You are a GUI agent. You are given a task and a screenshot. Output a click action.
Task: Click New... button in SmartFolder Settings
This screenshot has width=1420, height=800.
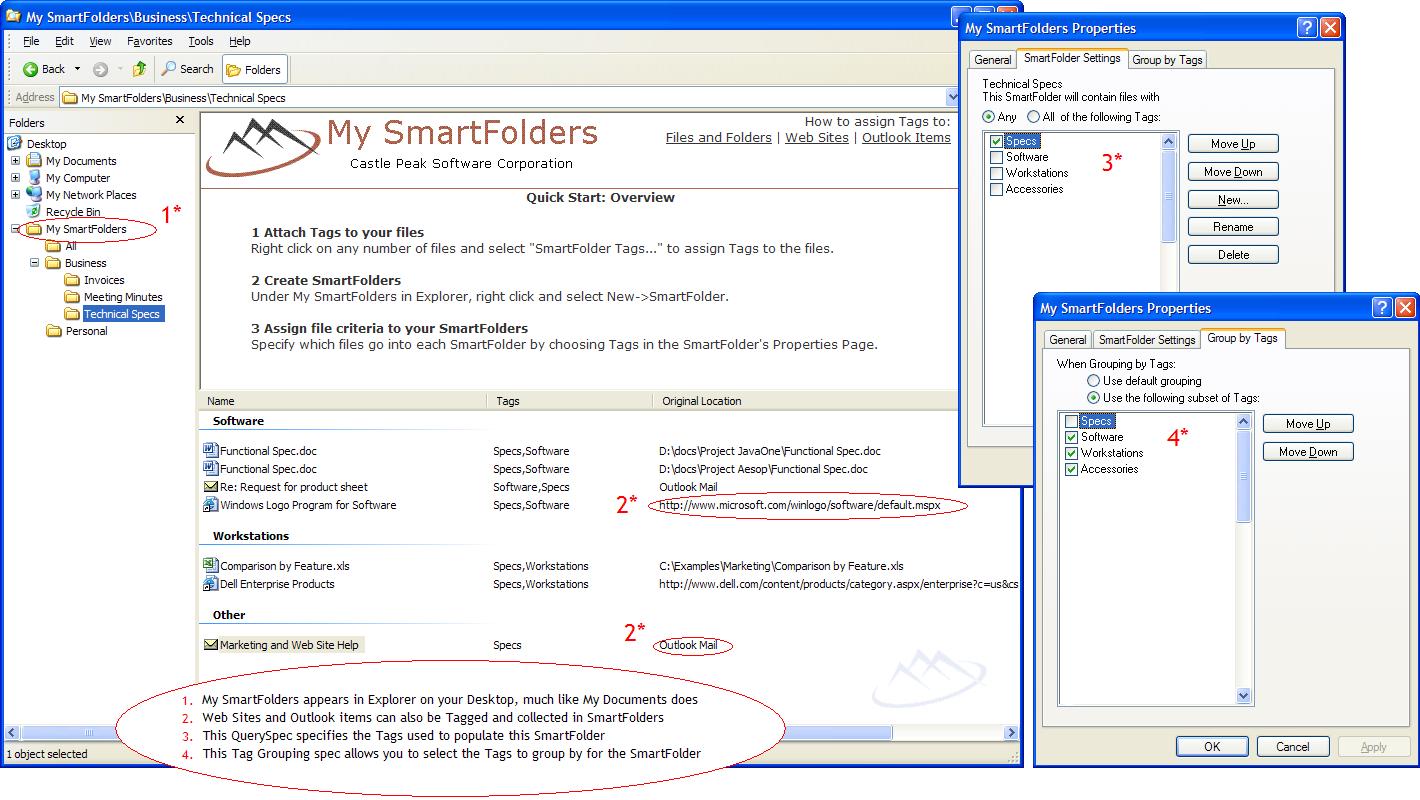click(x=1233, y=199)
